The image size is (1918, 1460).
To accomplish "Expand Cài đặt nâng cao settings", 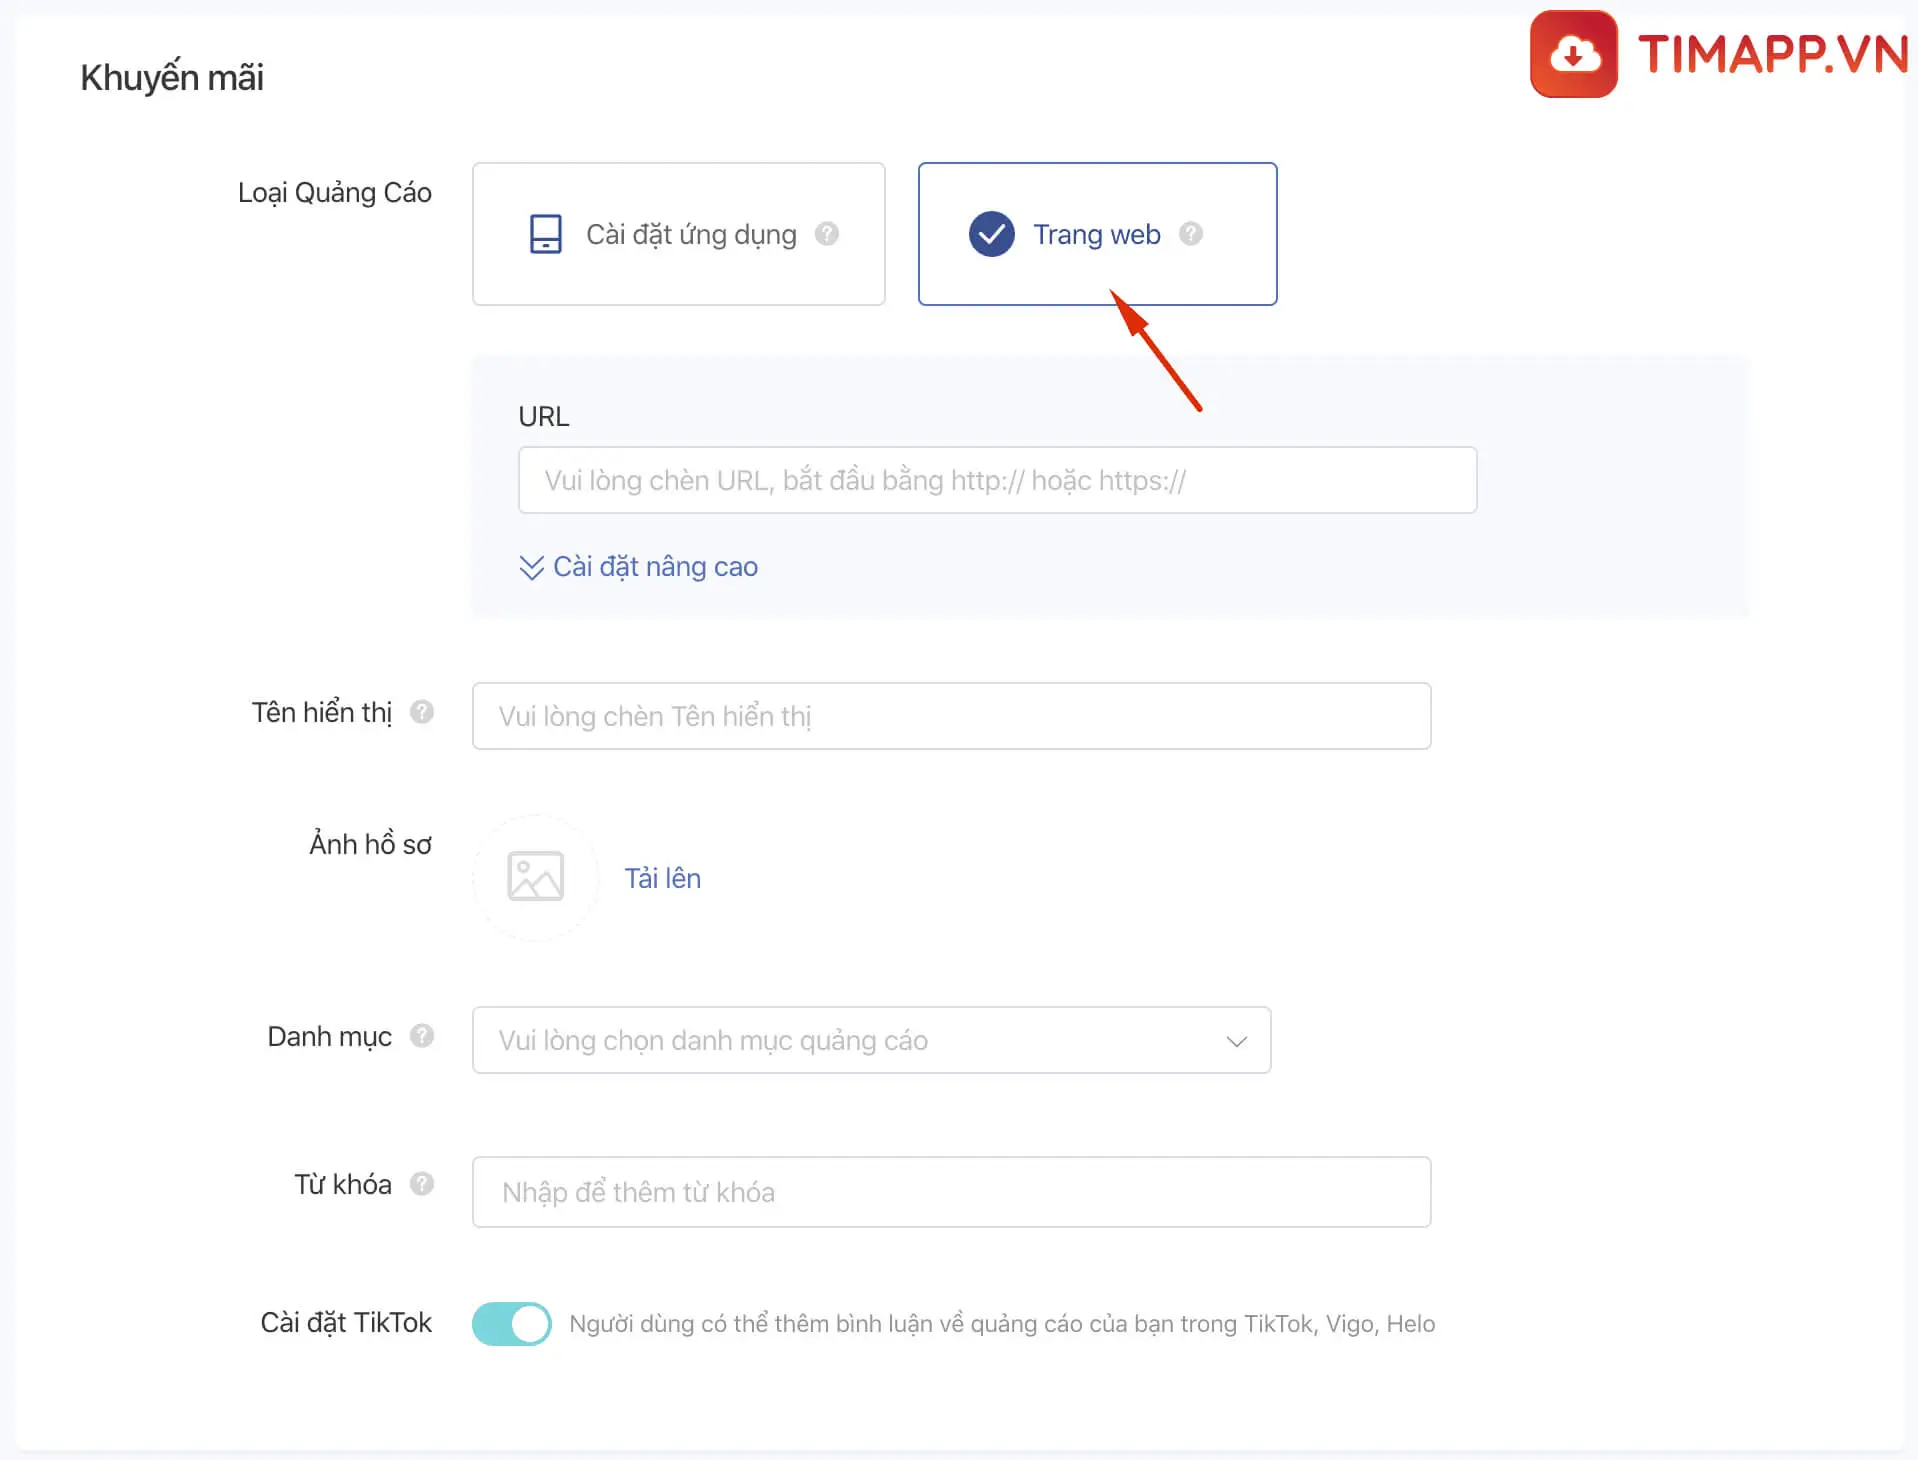I will pos(638,567).
